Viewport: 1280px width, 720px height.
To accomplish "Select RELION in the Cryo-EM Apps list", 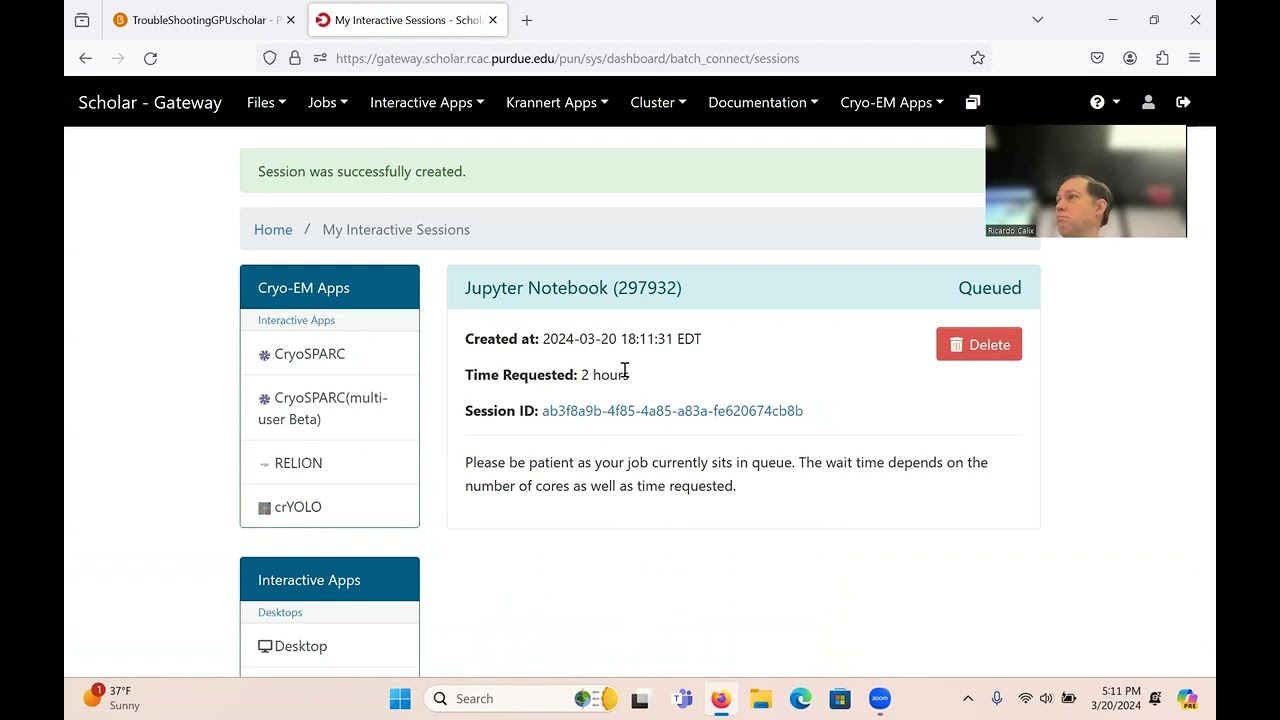I will coord(298,463).
